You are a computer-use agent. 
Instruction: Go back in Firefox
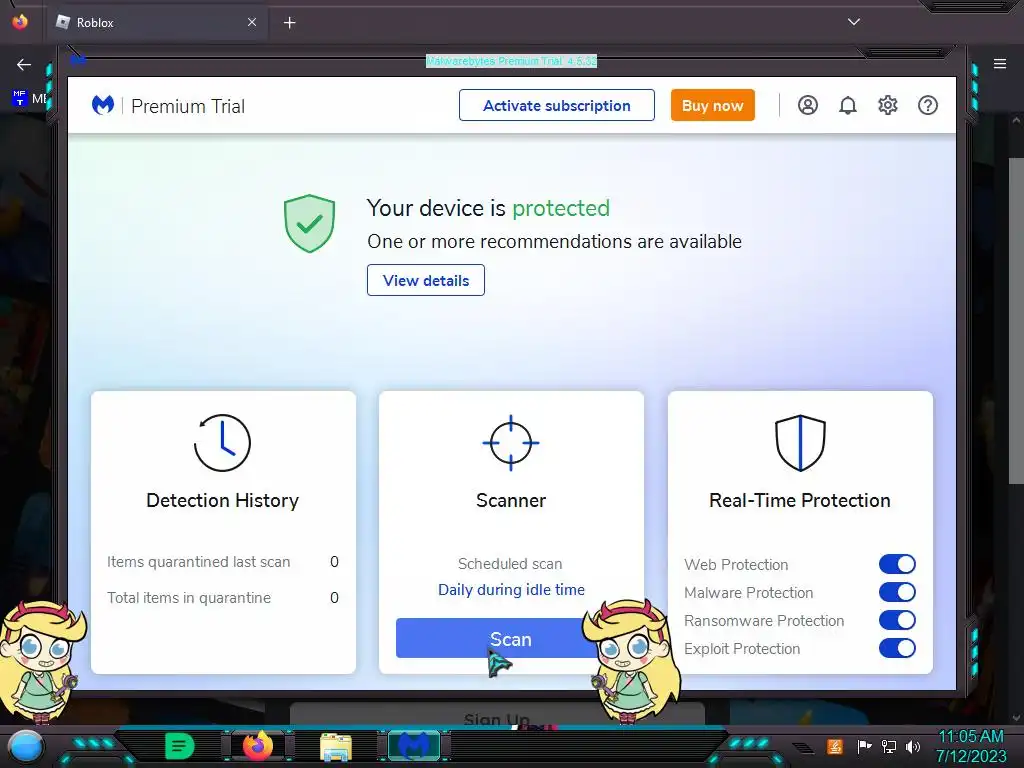pyautogui.click(x=24, y=64)
